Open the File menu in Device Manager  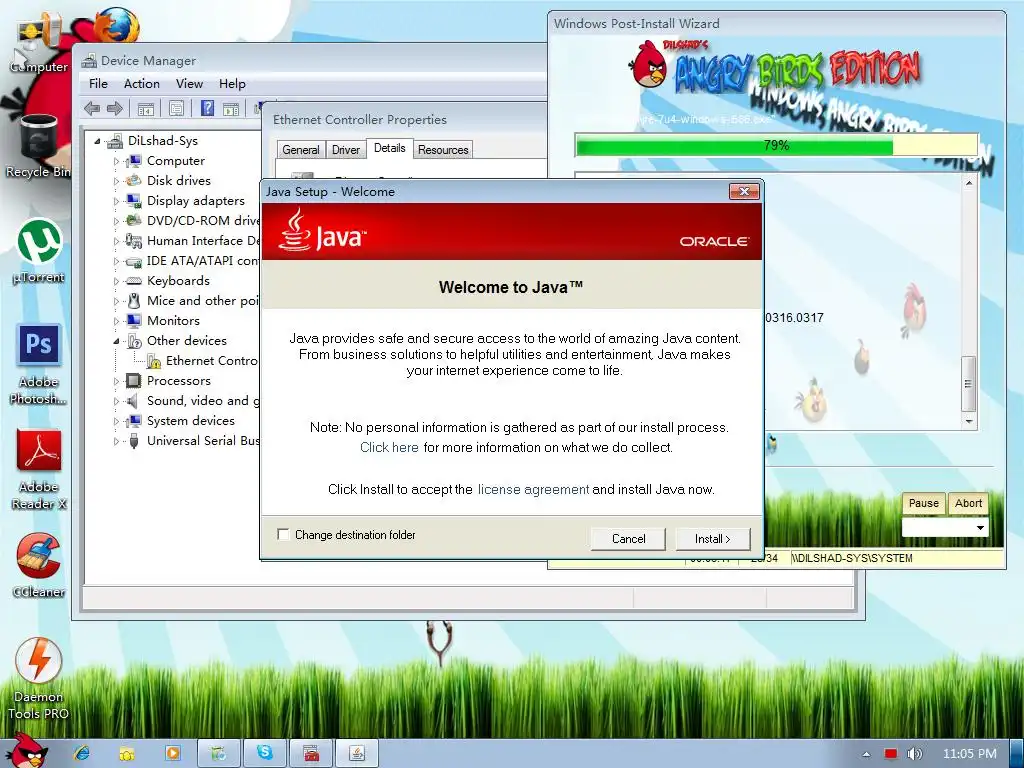pyautogui.click(x=98, y=84)
